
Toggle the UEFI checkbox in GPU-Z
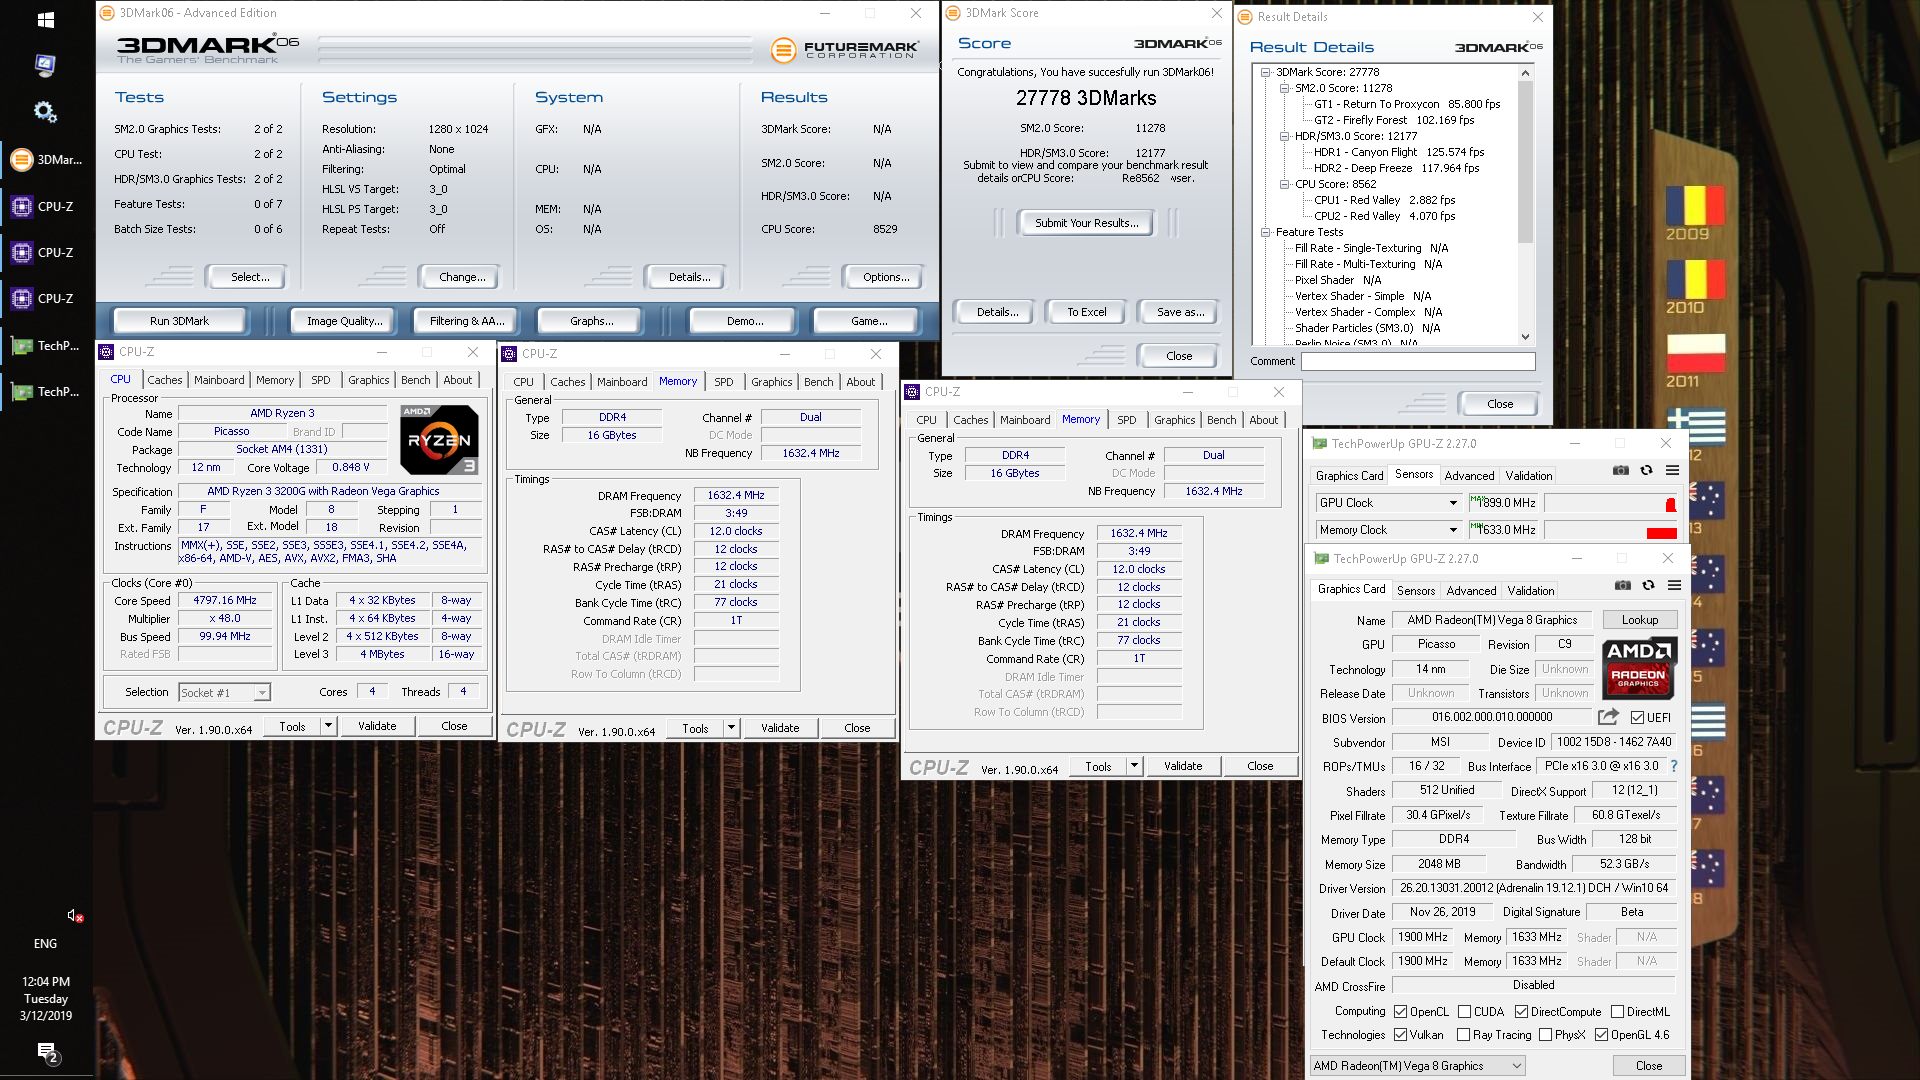pyautogui.click(x=1637, y=717)
